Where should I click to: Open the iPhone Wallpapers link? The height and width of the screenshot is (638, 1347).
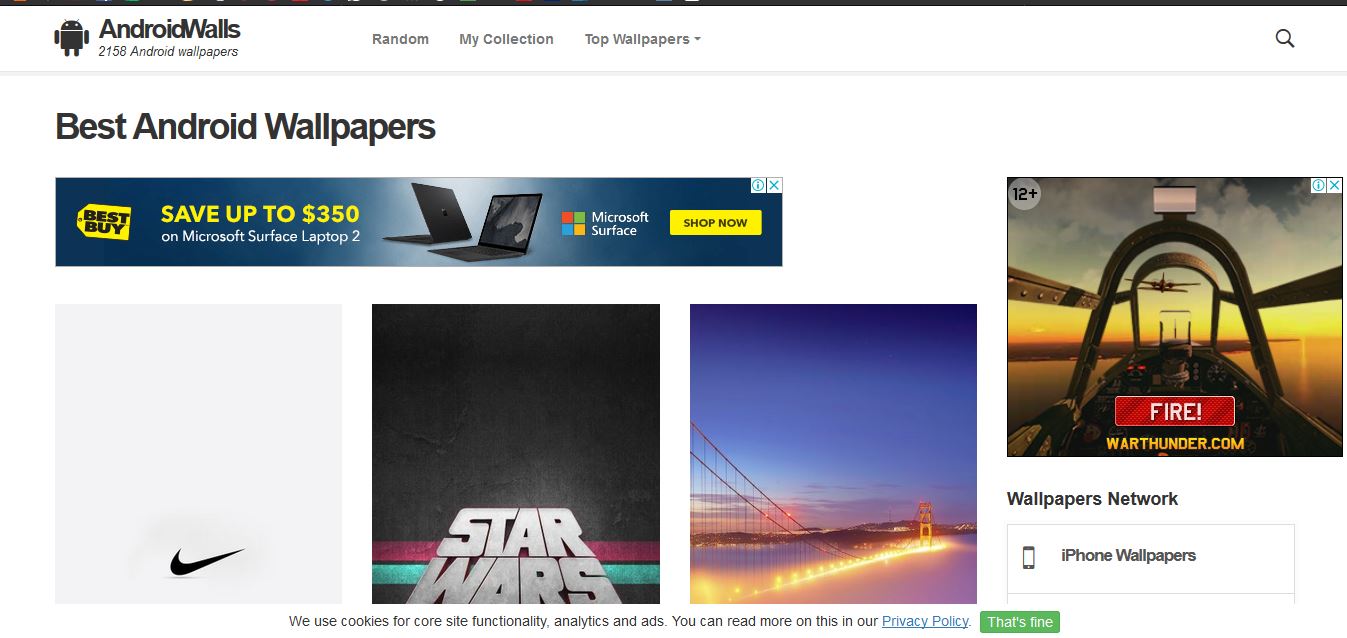click(1128, 556)
